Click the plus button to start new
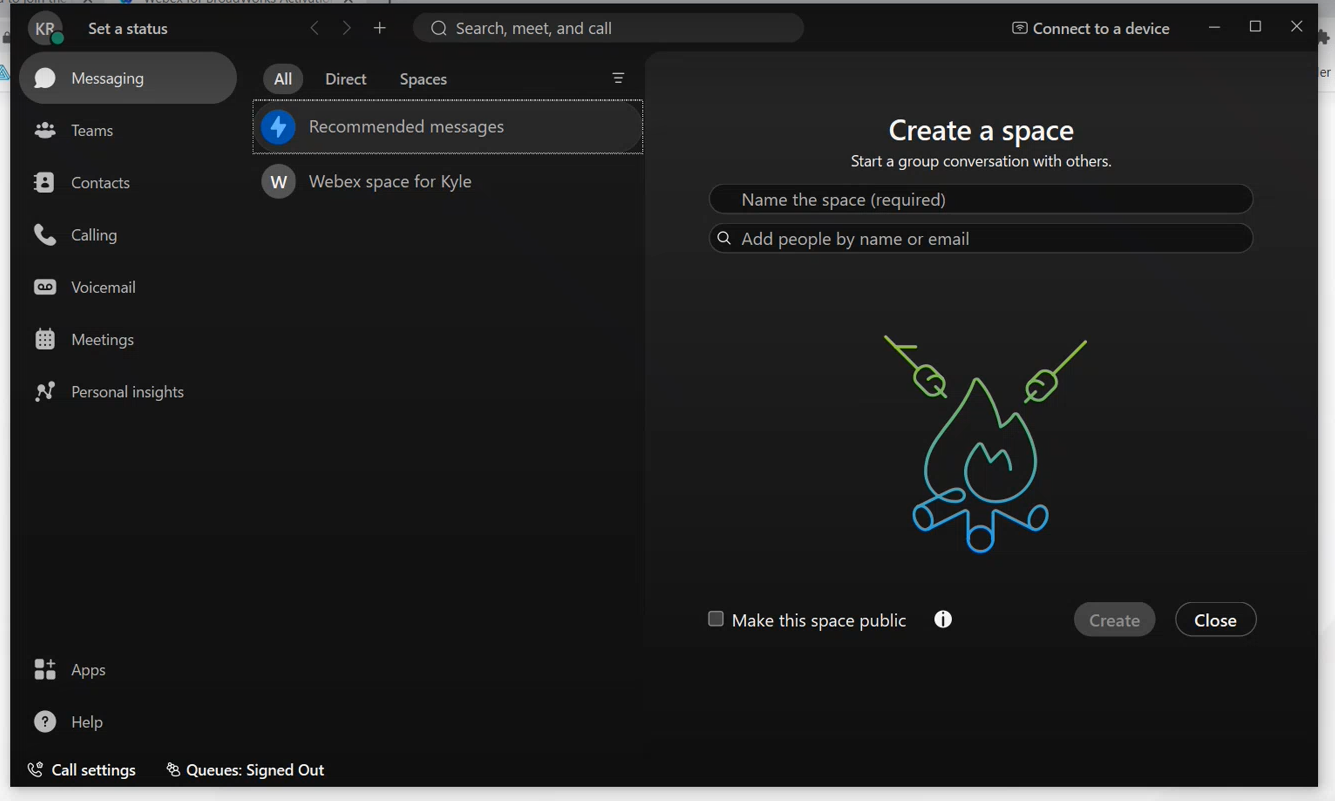Image resolution: width=1335 pixels, height=801 pixels. tap(380, 28)
